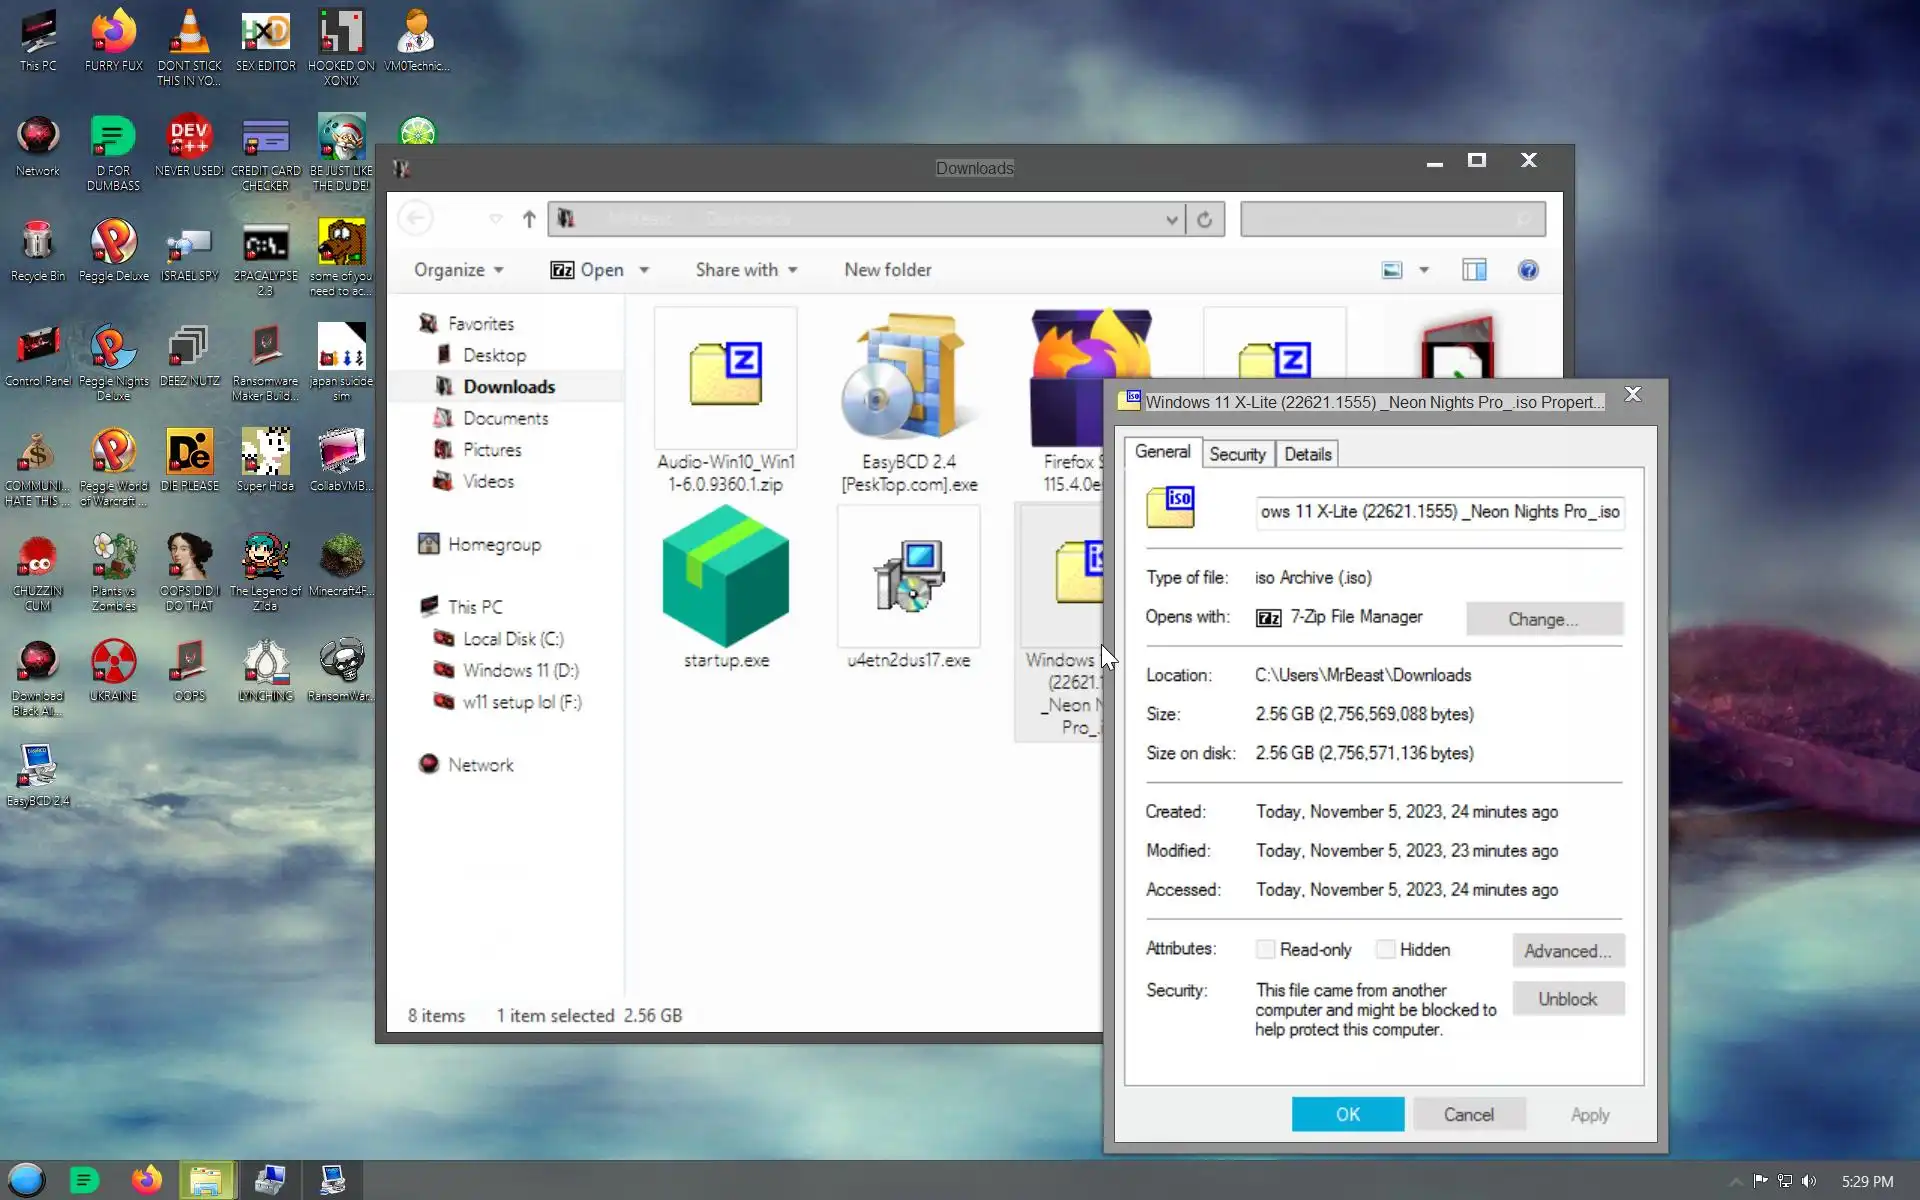Open the view options dropdown arrow
This screenshot has height=1200, width=1920.
point(1424,270)
